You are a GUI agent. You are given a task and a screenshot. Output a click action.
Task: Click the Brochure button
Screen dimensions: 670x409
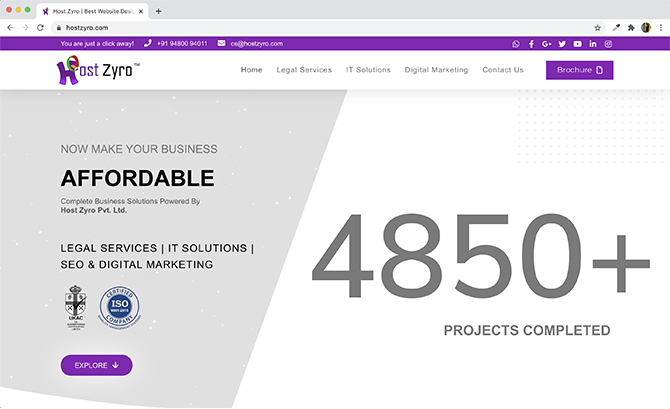(579, 70)
